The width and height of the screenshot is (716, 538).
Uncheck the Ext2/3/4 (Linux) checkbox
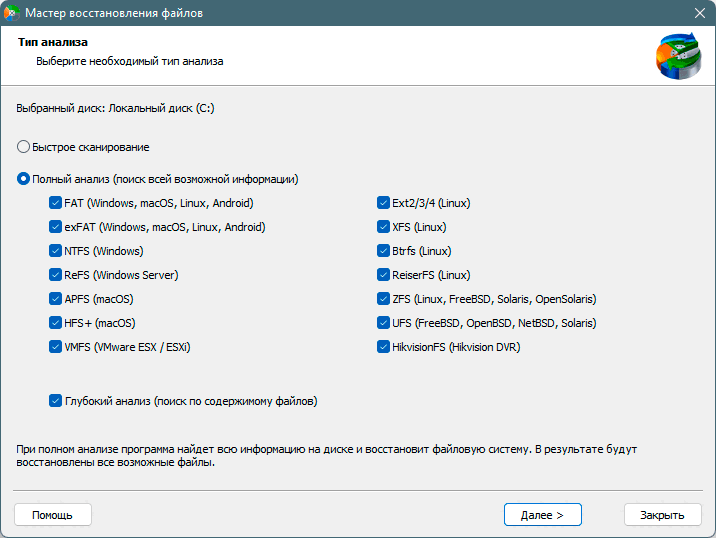tap(383, 203)
